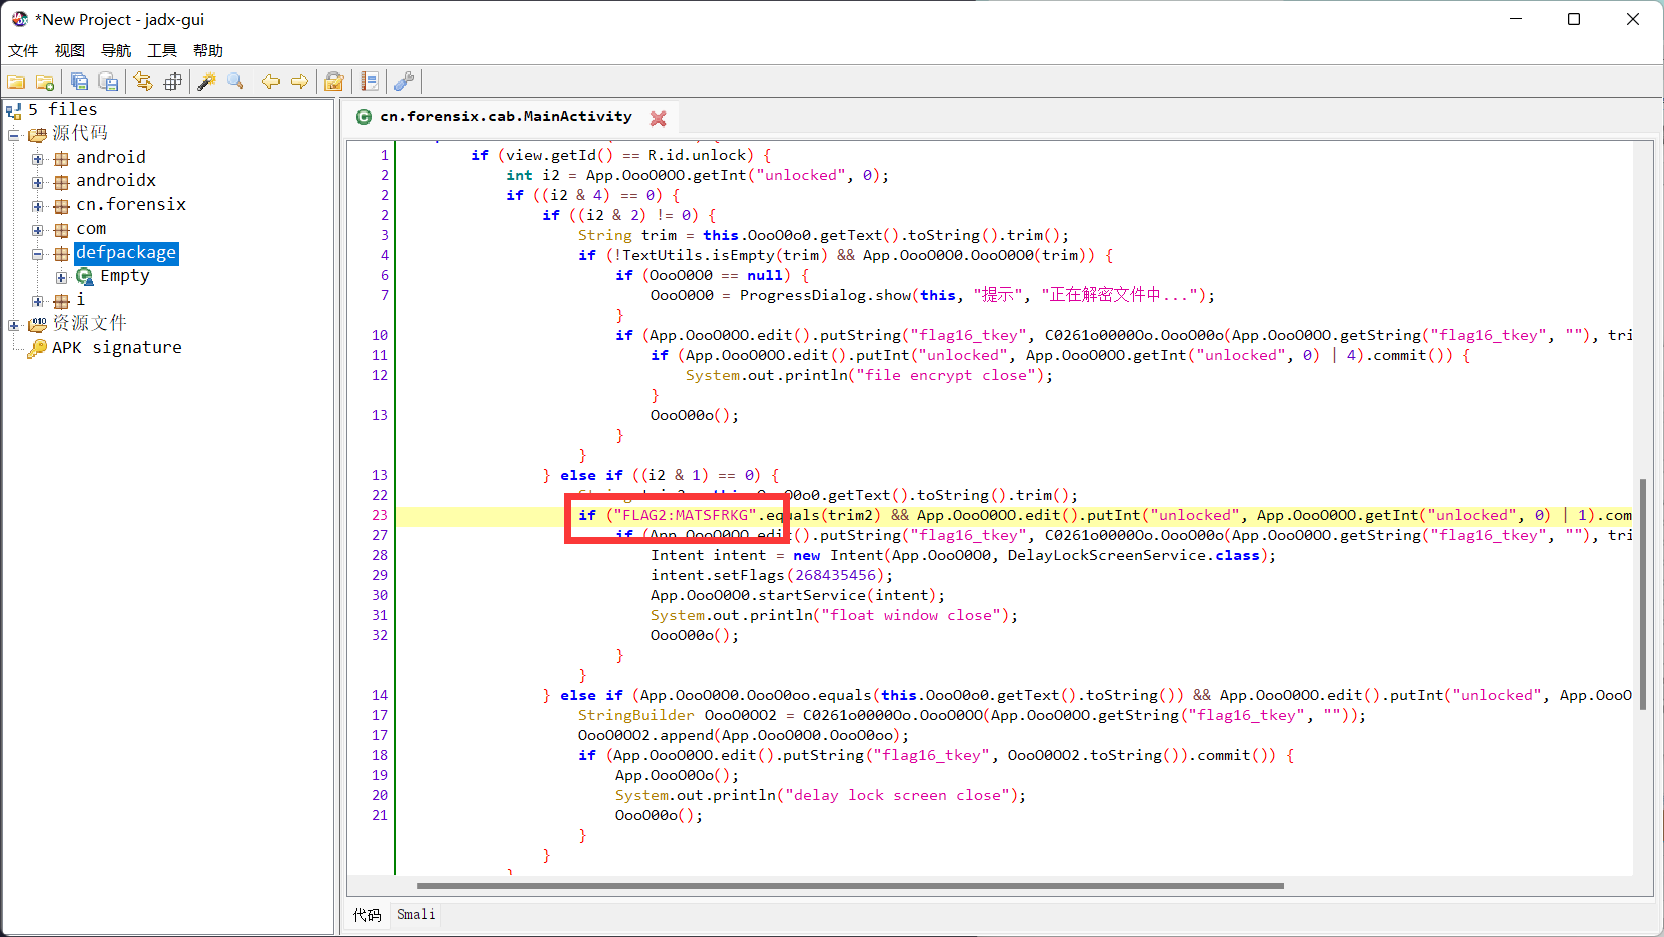Open text search with the wand icon
This screenshot has width=1664, height=937.
coord(207,82)
